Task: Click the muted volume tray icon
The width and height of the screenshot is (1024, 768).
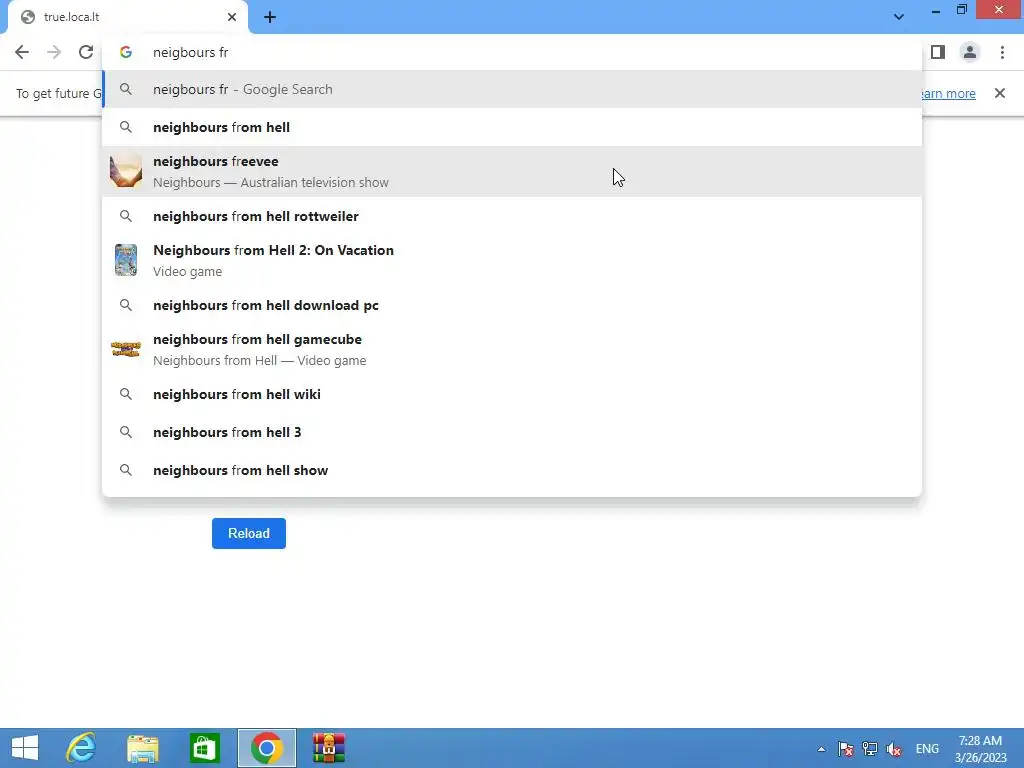Action: point(894,749)
